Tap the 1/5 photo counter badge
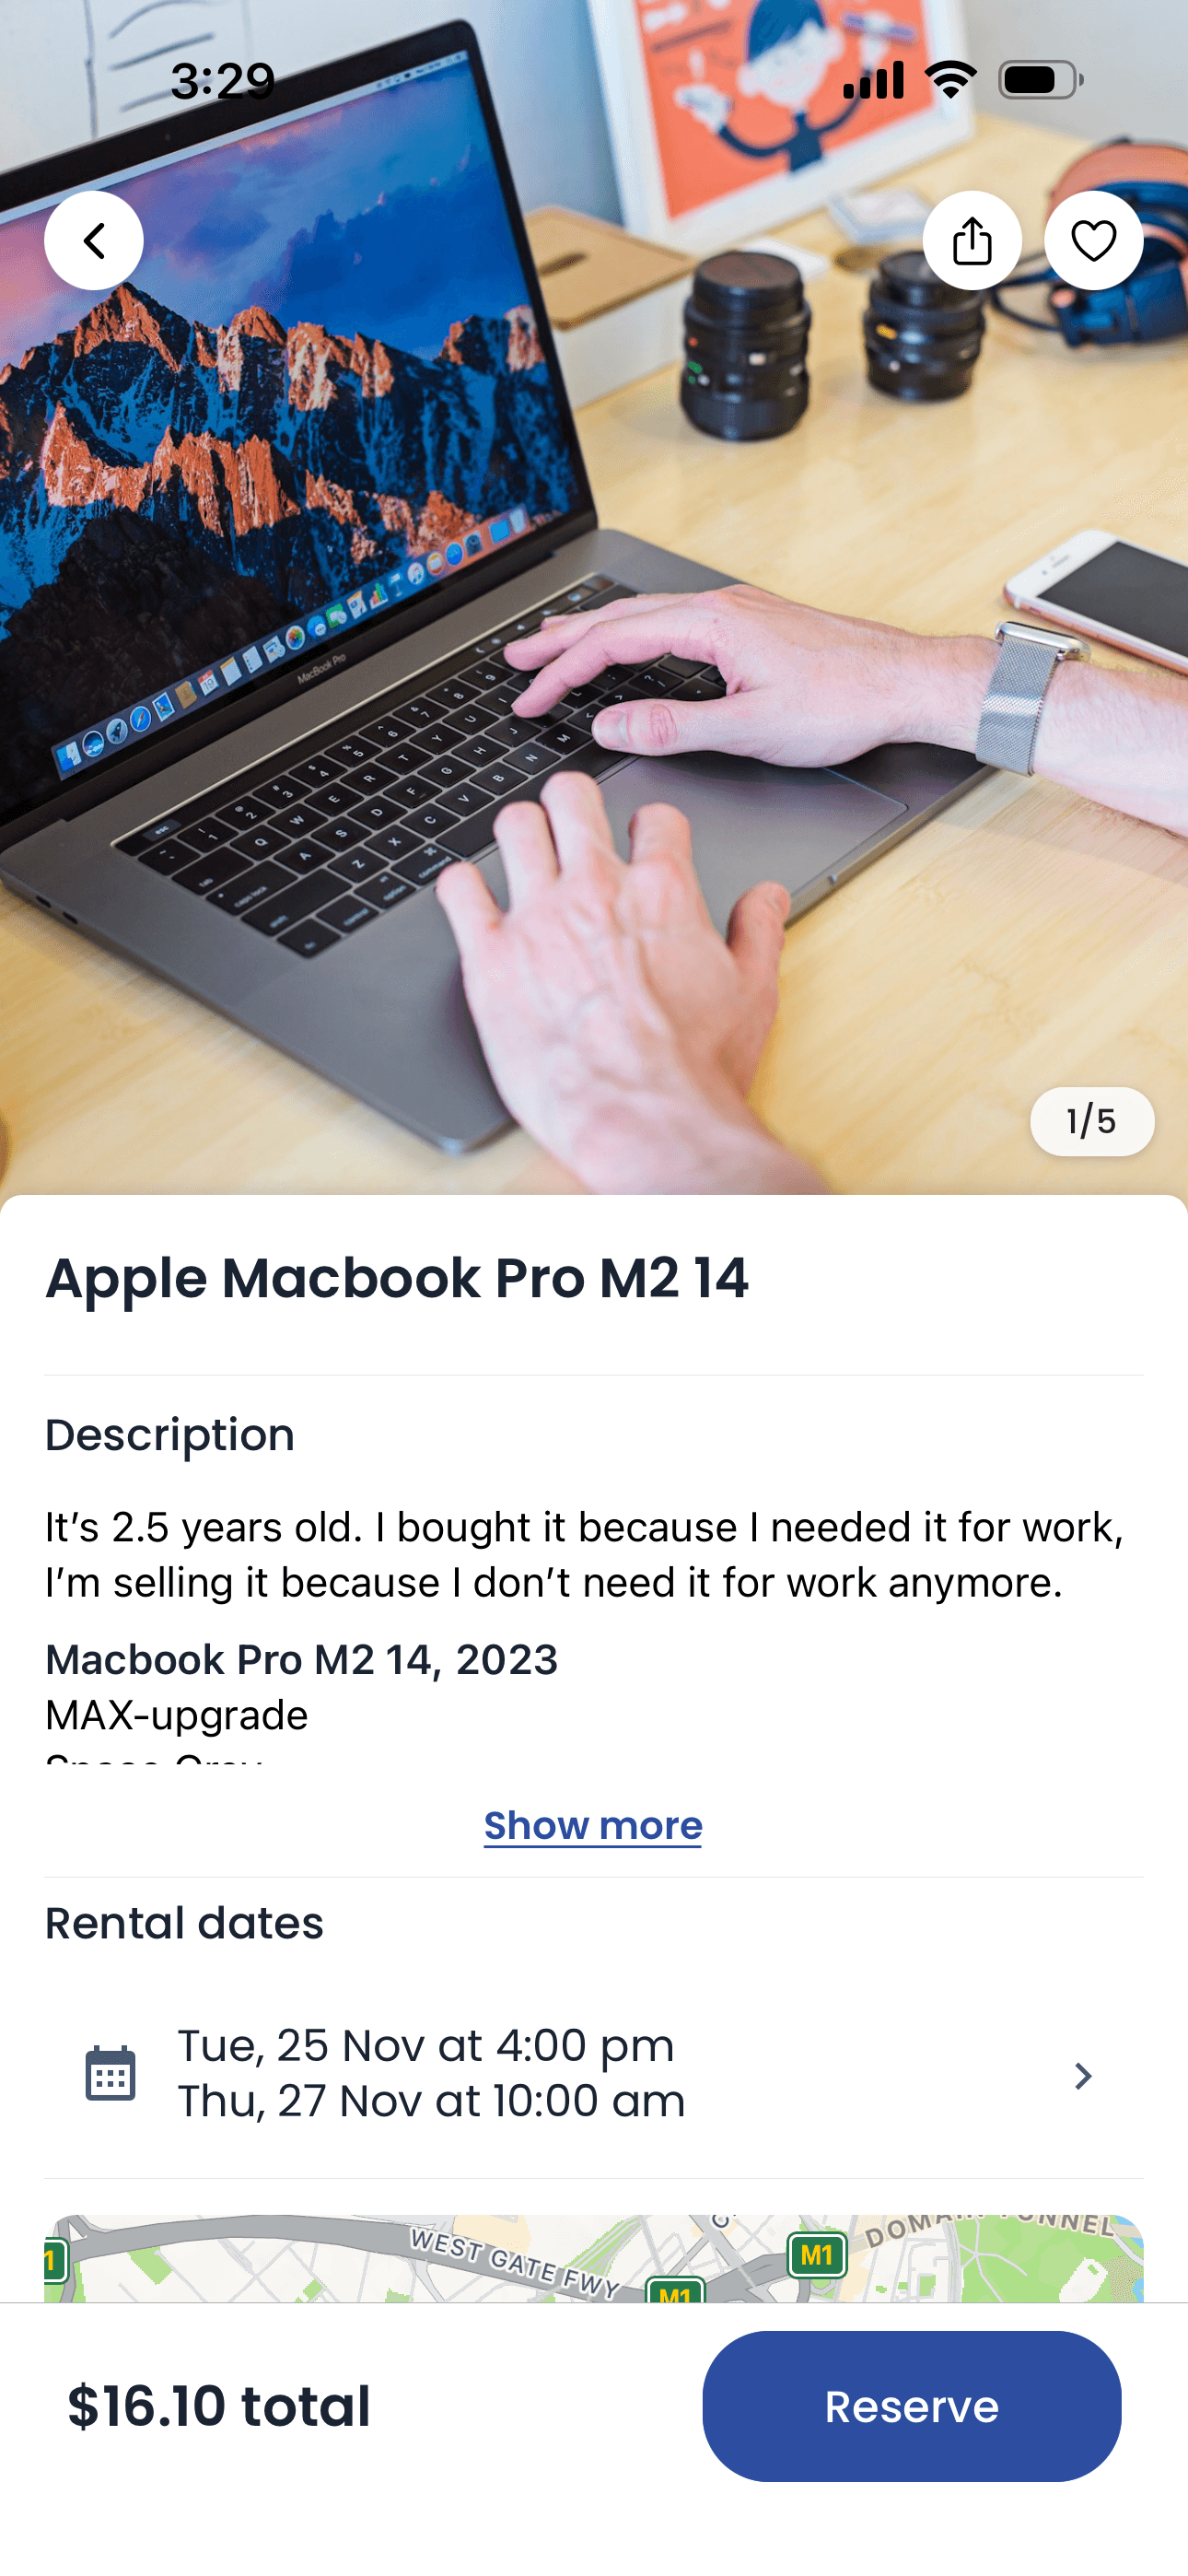Viewport: 1188px width, 2576px height. click(1092, 1121)
